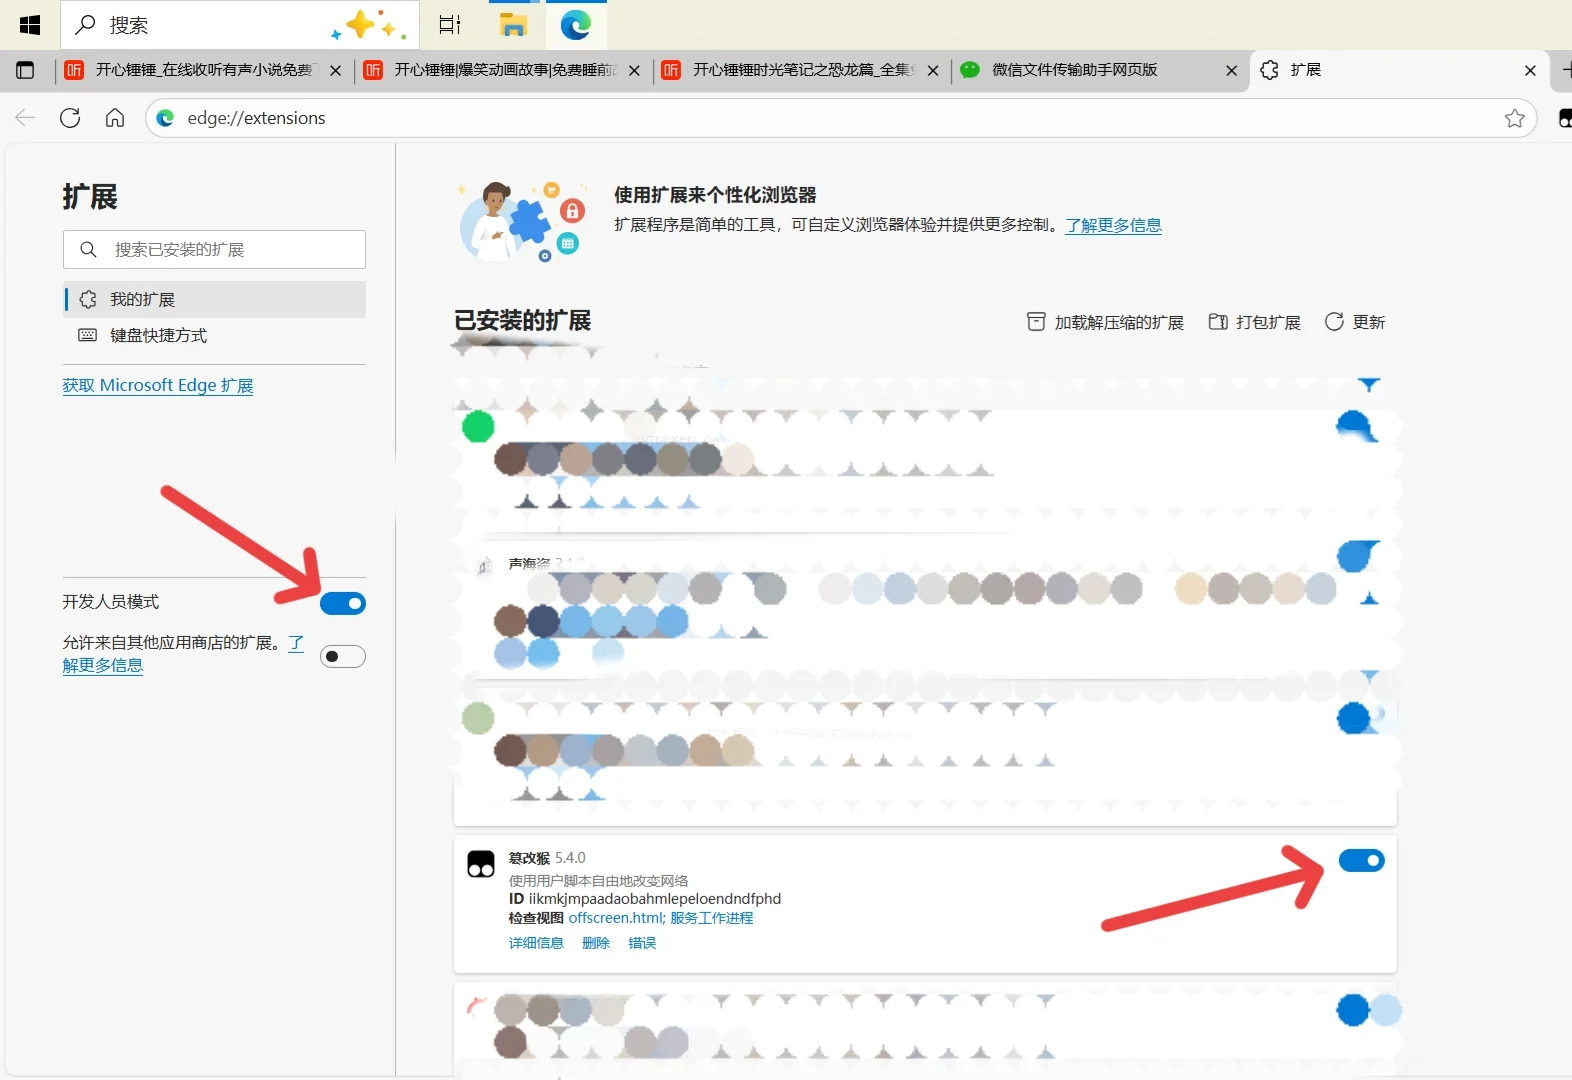Screen dimensions: 1572x1080
Task: Switch to 开心锤锤_在线收听有声小说 tab
Action: coord(203,70)
